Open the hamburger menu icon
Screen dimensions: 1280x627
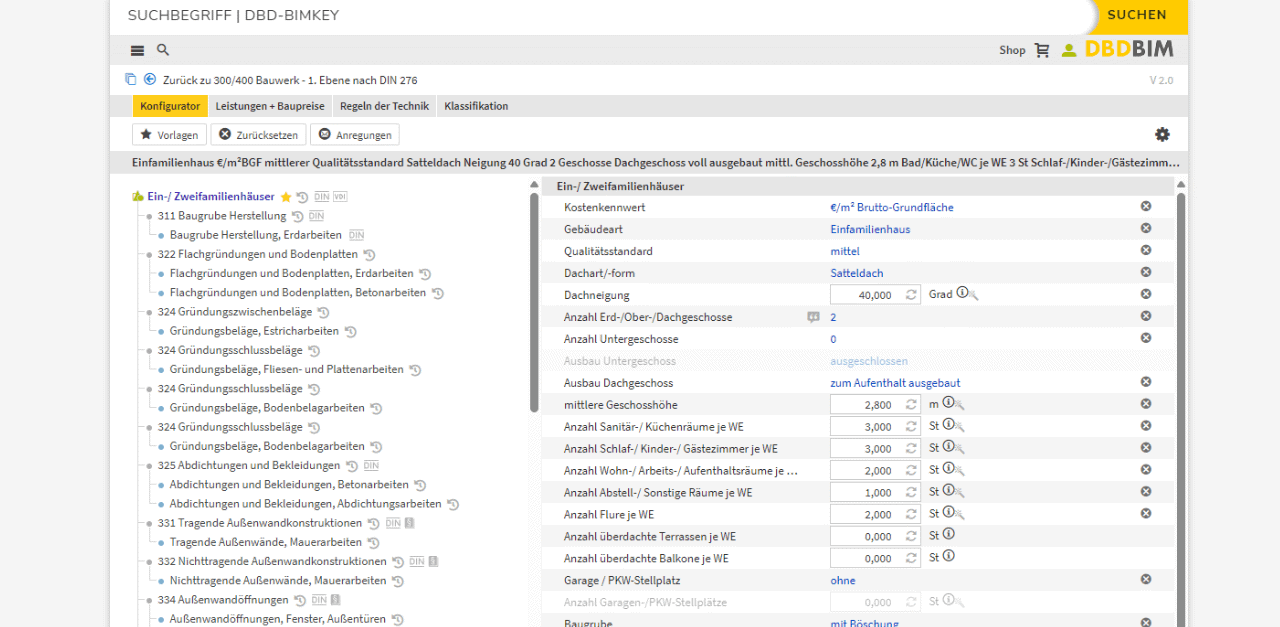coord(137,50)
